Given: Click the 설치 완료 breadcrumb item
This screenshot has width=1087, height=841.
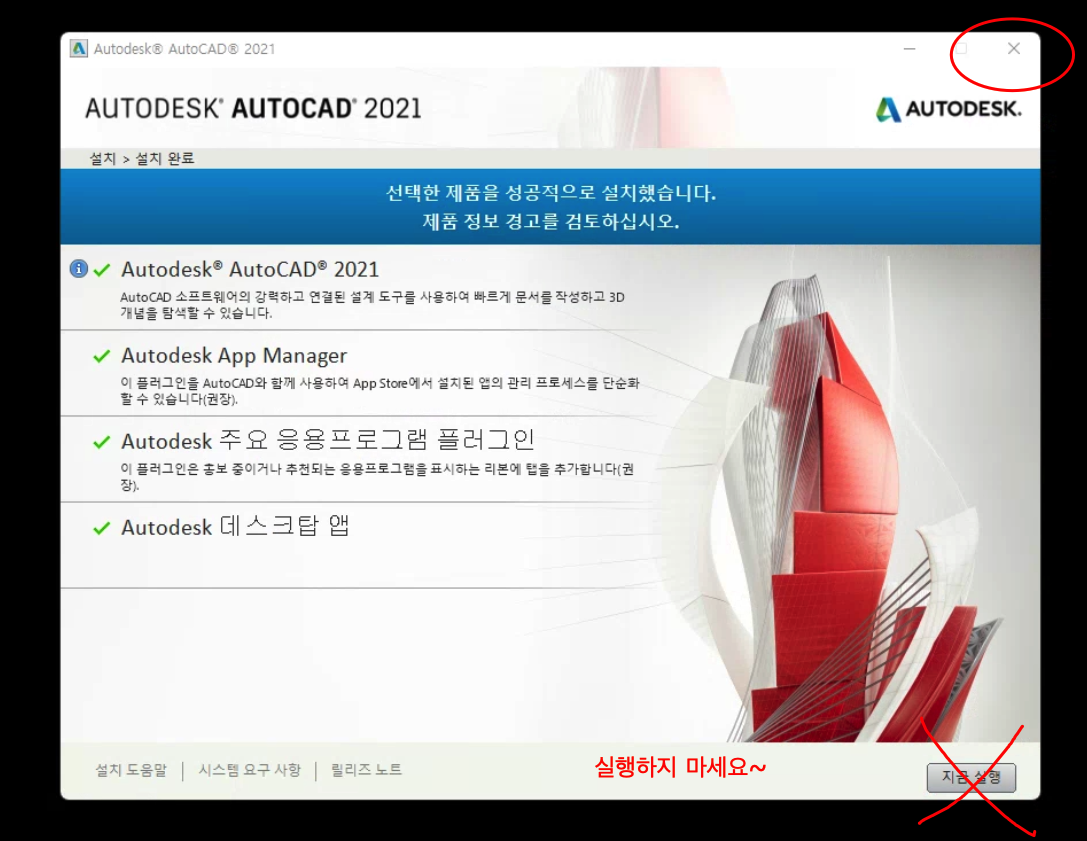Looking at the screenshot, I should click(x=165, y=158).
